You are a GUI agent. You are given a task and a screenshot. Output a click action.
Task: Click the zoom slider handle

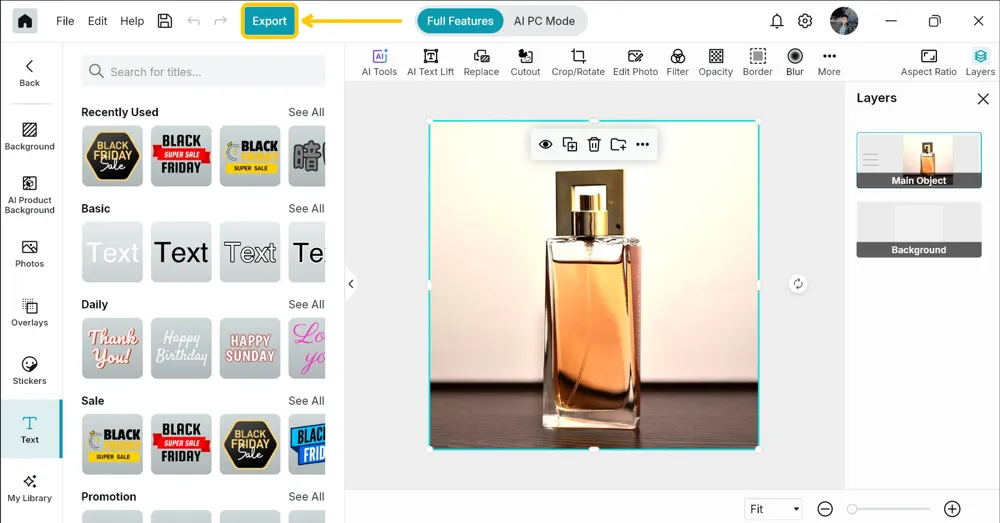(852, 509)
